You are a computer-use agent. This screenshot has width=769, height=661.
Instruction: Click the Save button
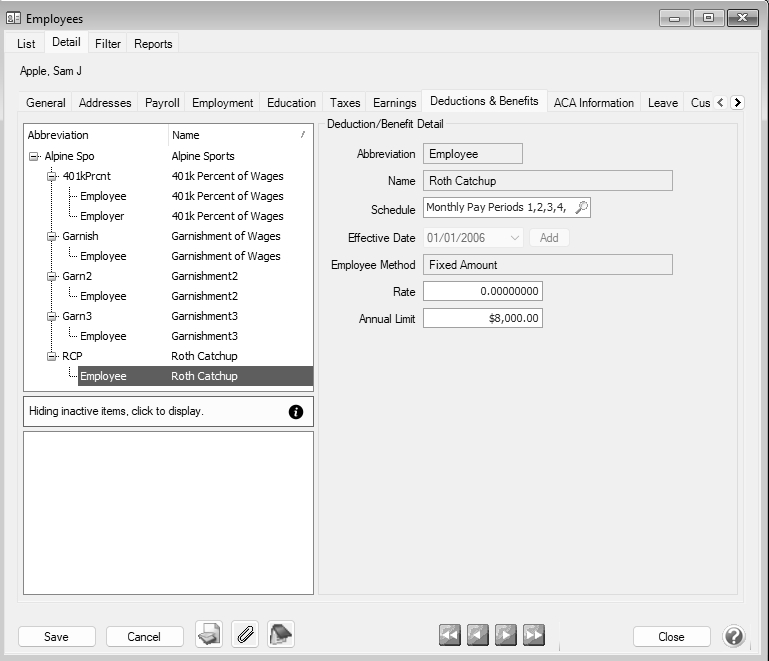coord(57,637)
